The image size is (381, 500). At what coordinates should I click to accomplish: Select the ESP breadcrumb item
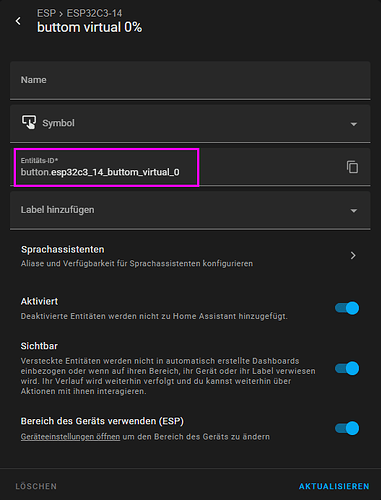[x=46, y=13]
